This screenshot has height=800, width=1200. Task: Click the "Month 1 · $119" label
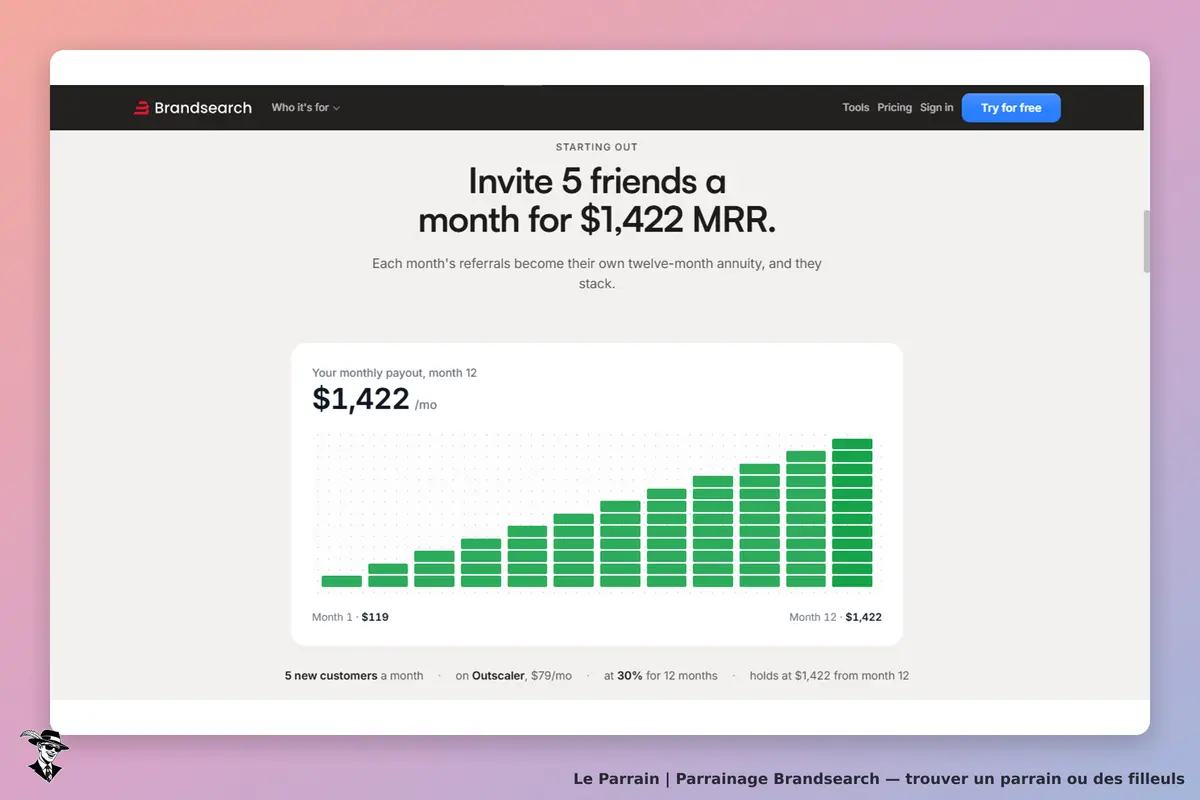coord(350,617)
